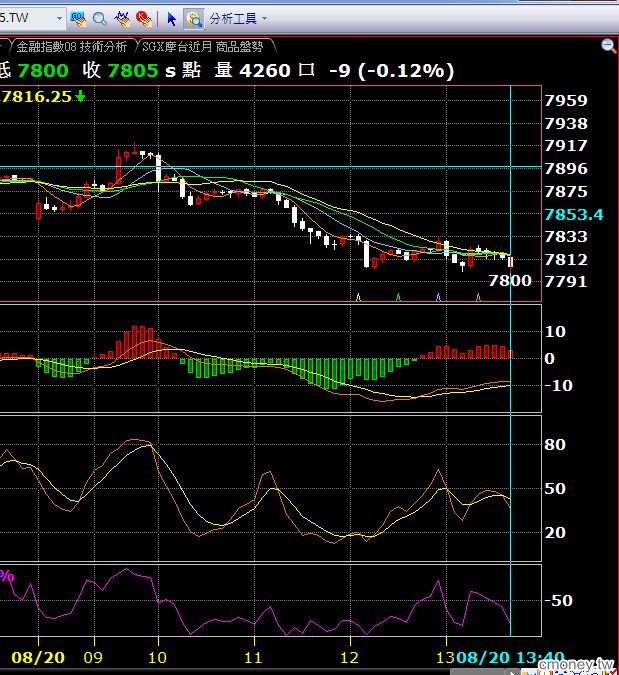619x675 pixels.
Task: Expand the .TW symbol combo box arrow
Action: click(x=59, y=19)
